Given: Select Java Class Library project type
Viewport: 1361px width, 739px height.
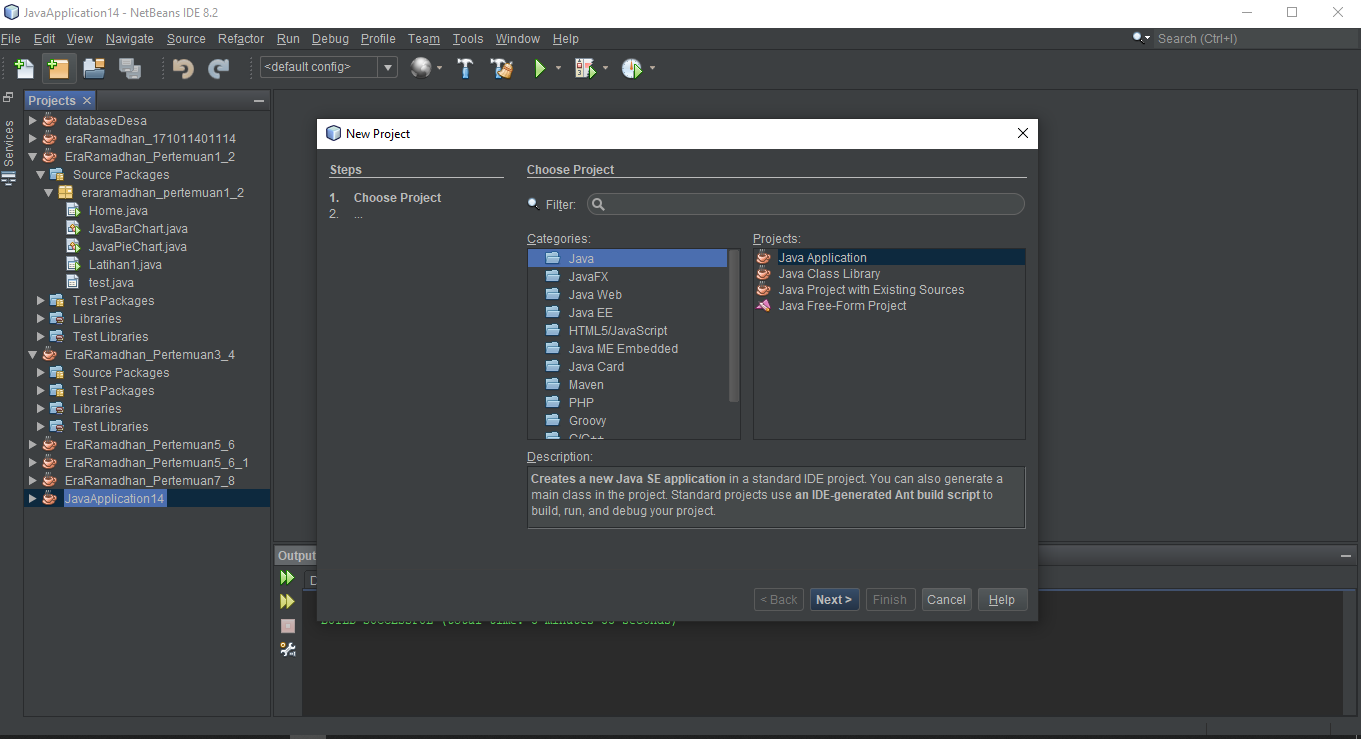Looking at the screenshot, I should pos(829,274).
